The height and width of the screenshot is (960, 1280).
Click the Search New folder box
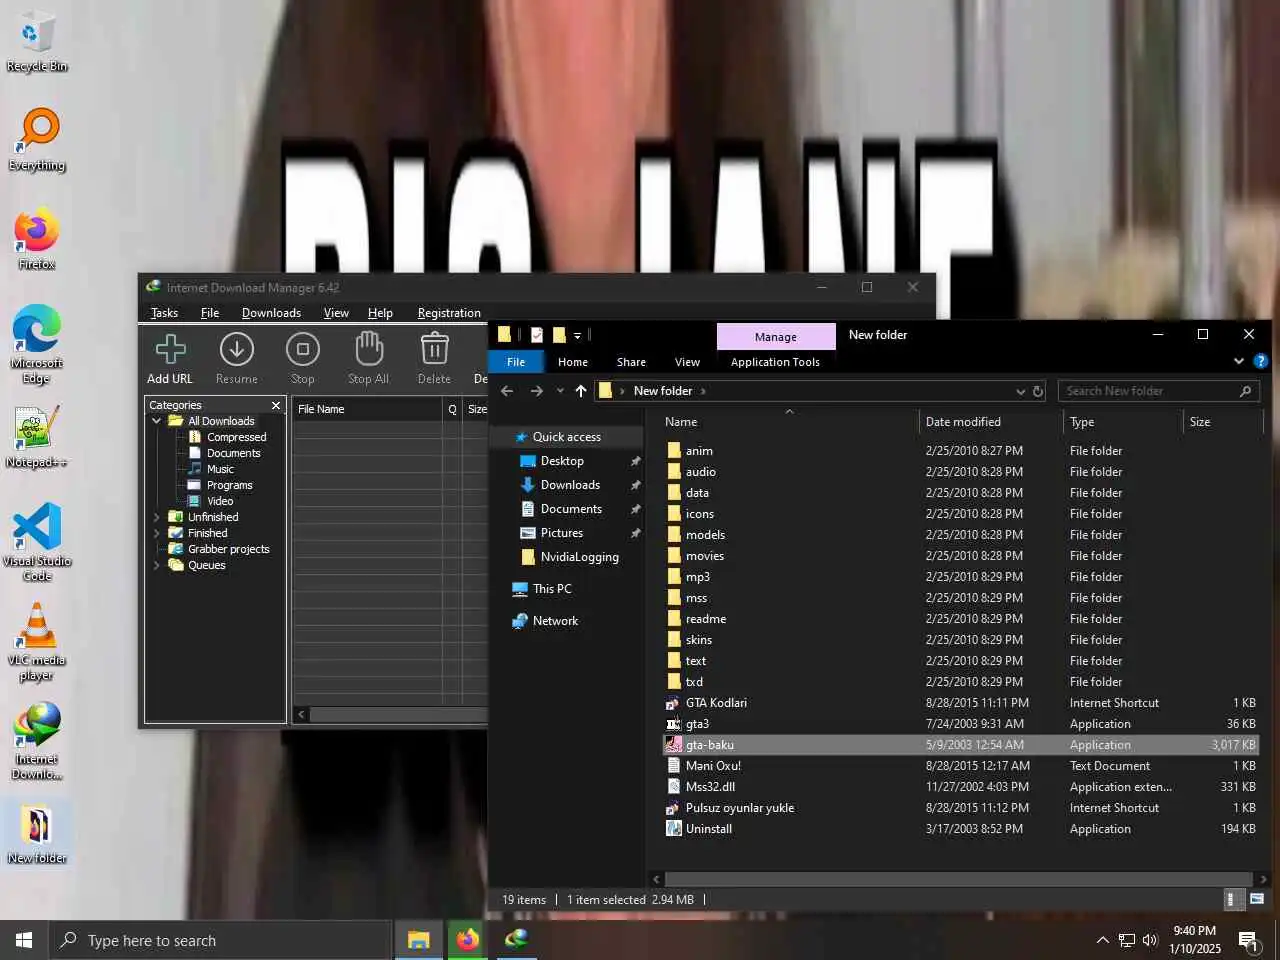[x=1158, y=391]
